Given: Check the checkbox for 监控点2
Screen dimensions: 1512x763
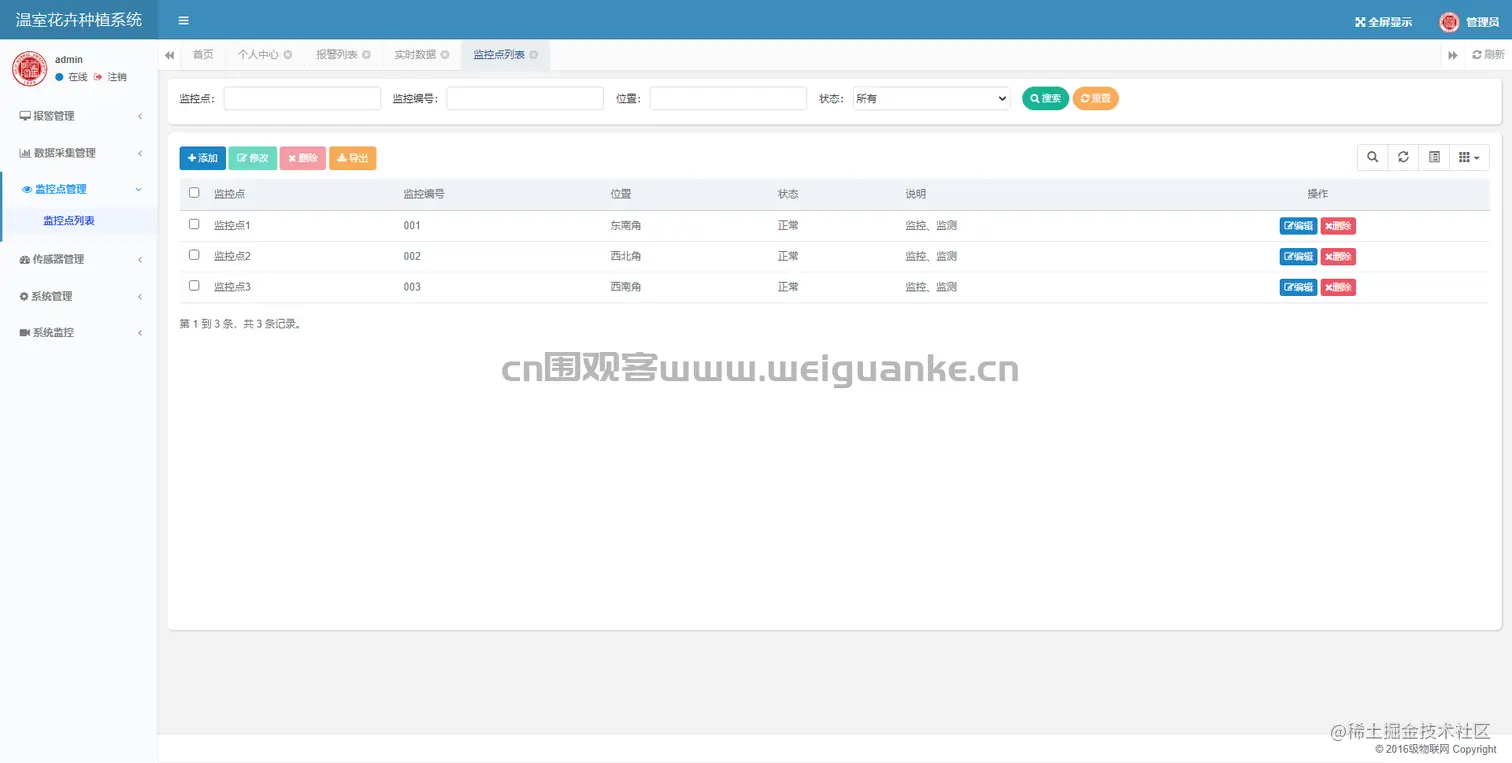Looking at the screenshot, I should 194,255.
